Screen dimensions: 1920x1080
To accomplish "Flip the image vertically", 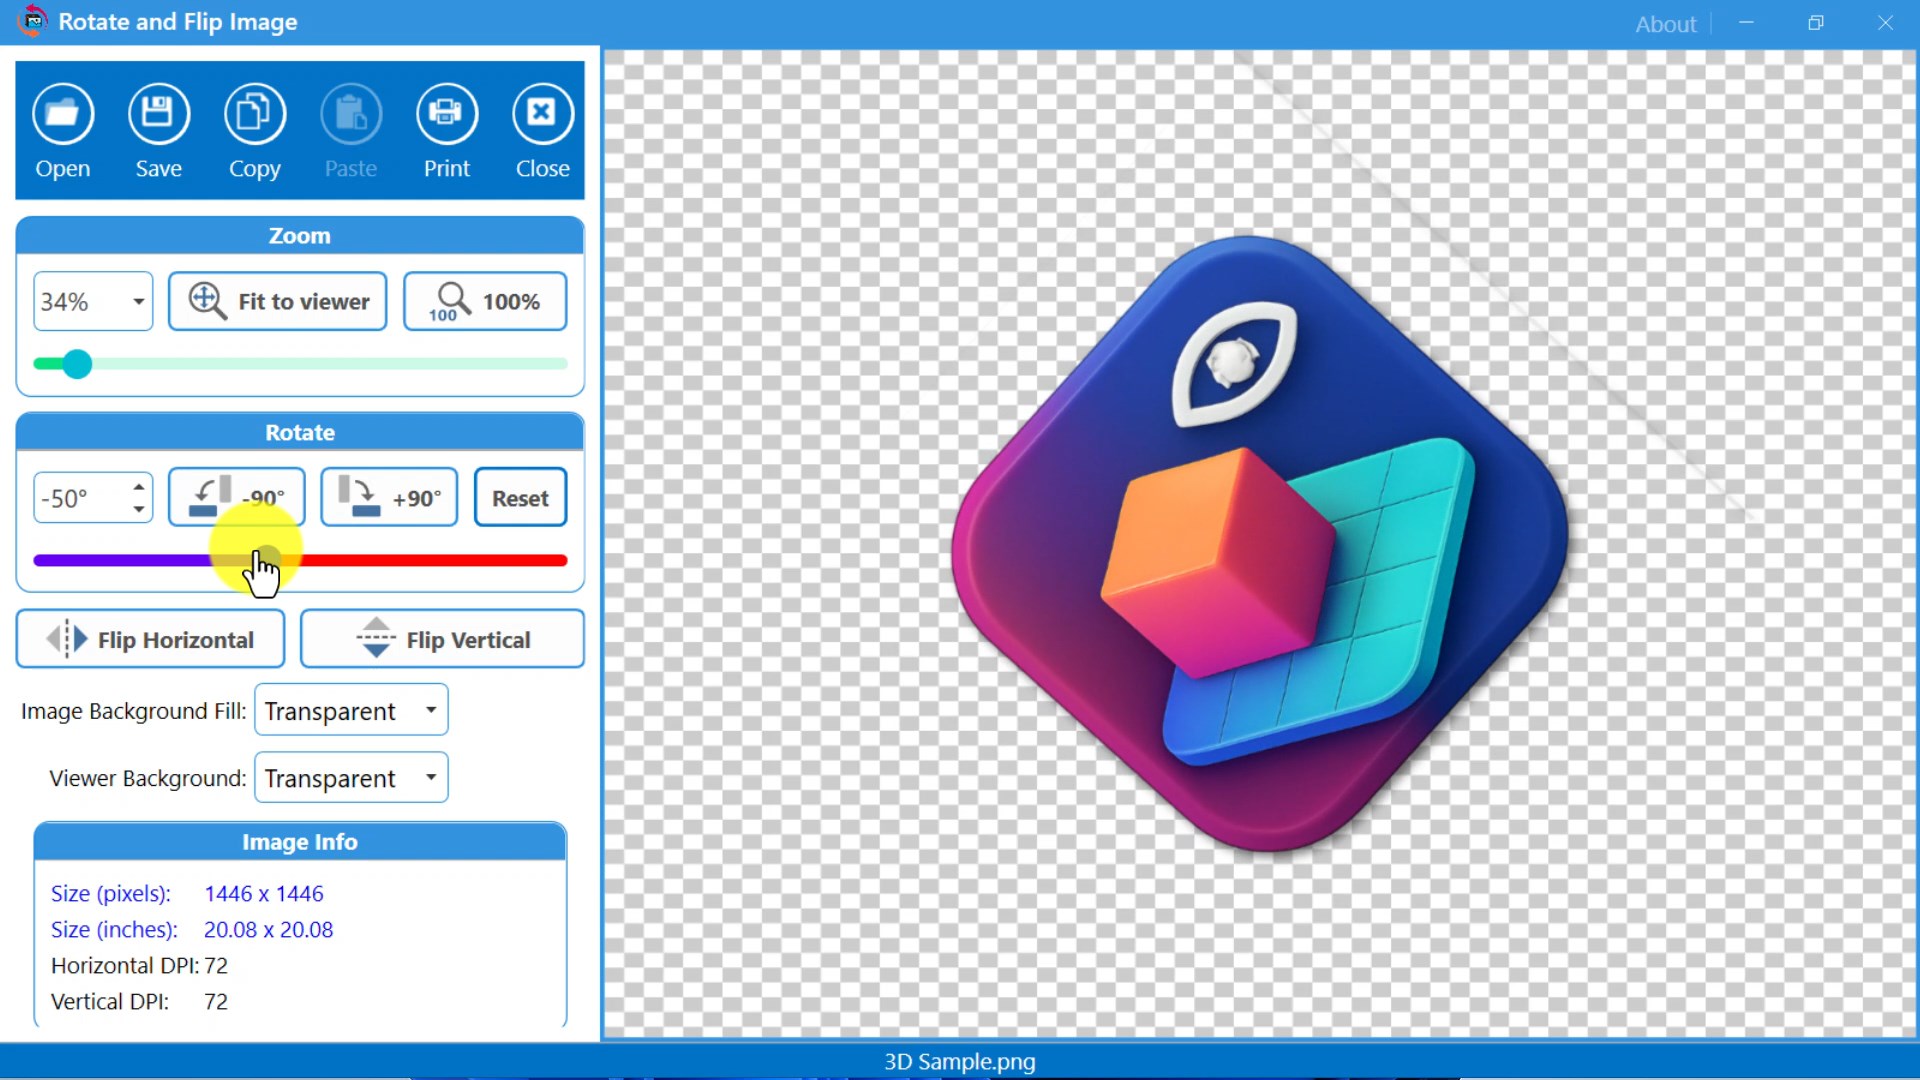I will tap(442, 639).
